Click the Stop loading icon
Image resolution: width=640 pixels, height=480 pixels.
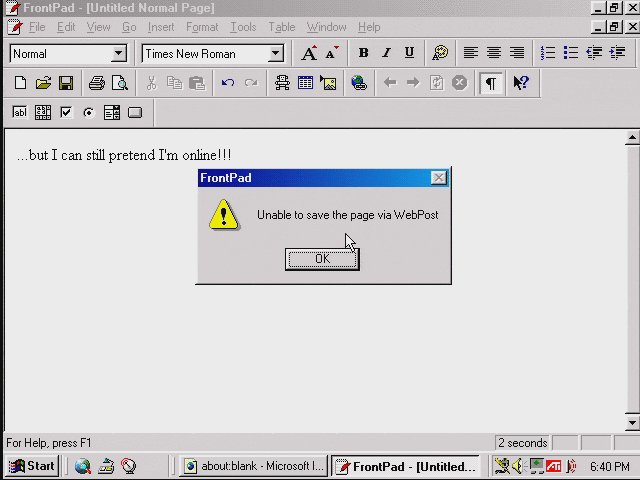[460, 83]
